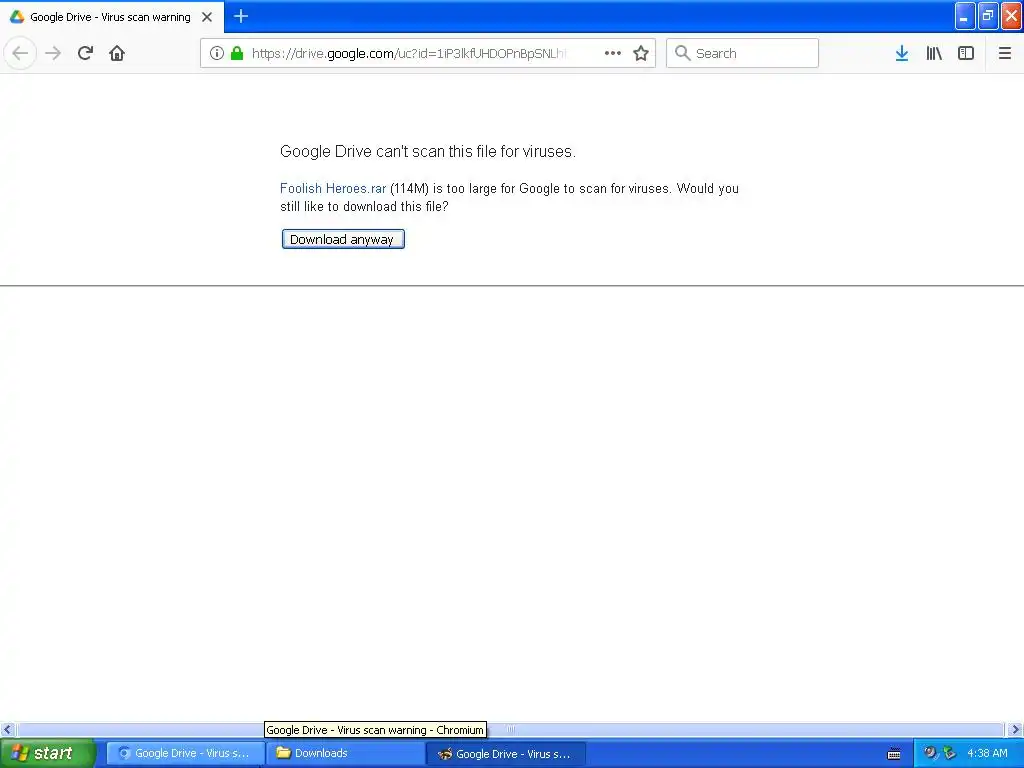The width and height of the screenshot is (1024, 768).
Task: Open the Foolish Heroes.rar link
Action: click(332, 188)
